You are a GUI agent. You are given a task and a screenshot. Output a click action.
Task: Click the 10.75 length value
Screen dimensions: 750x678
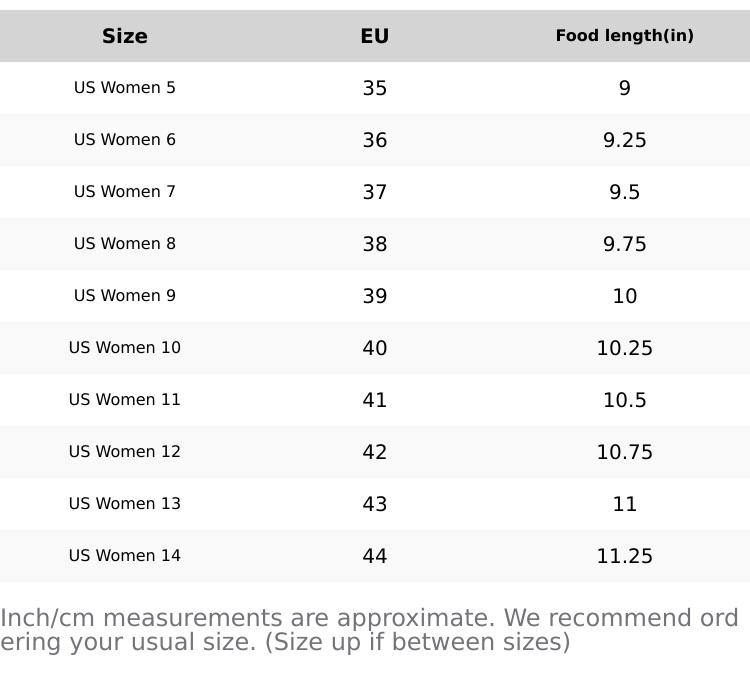click(x=624, y=452)
